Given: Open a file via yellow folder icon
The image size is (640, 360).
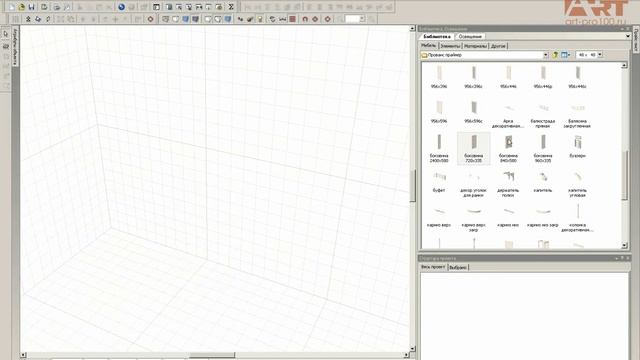Looking at the screenshot, I should [x=21, y=7].
